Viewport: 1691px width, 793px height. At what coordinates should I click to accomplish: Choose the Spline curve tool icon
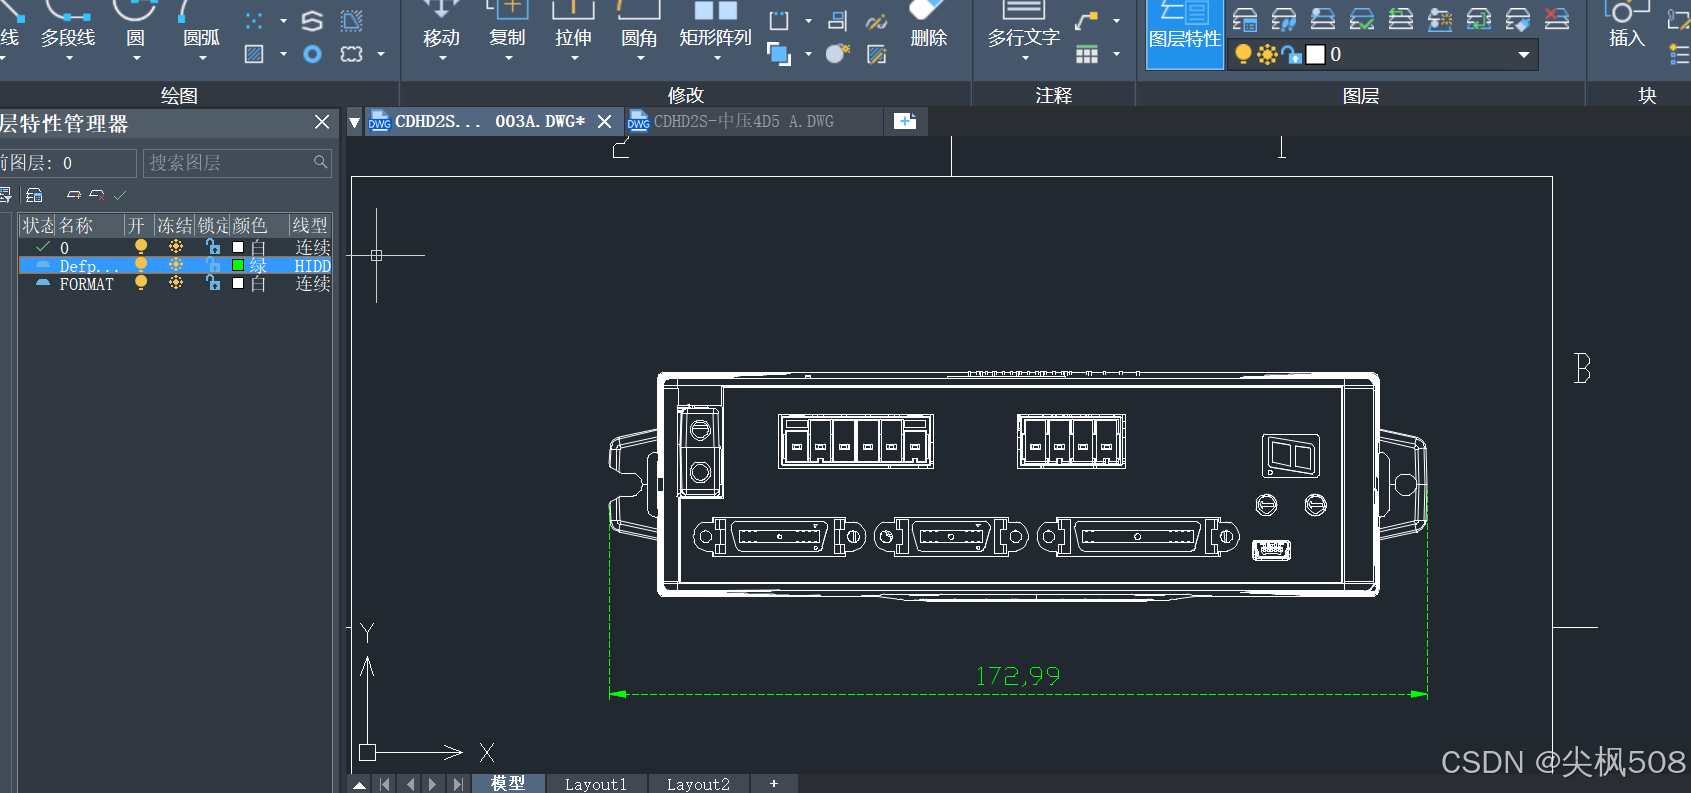[x=312, y=21]
